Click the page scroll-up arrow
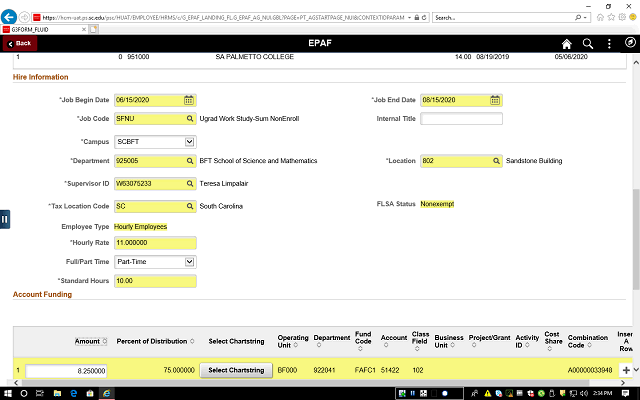Screen dimensions: 640x400 [636, 62]
